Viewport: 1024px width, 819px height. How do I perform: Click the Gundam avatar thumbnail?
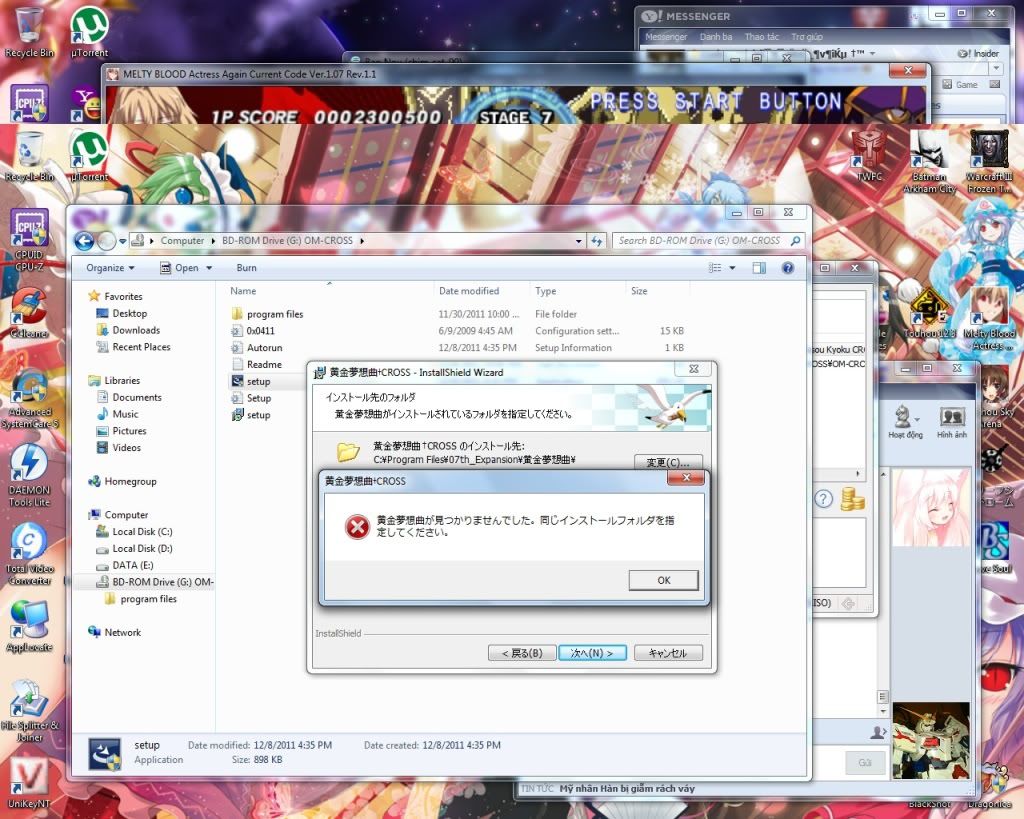tap(931, 740)
